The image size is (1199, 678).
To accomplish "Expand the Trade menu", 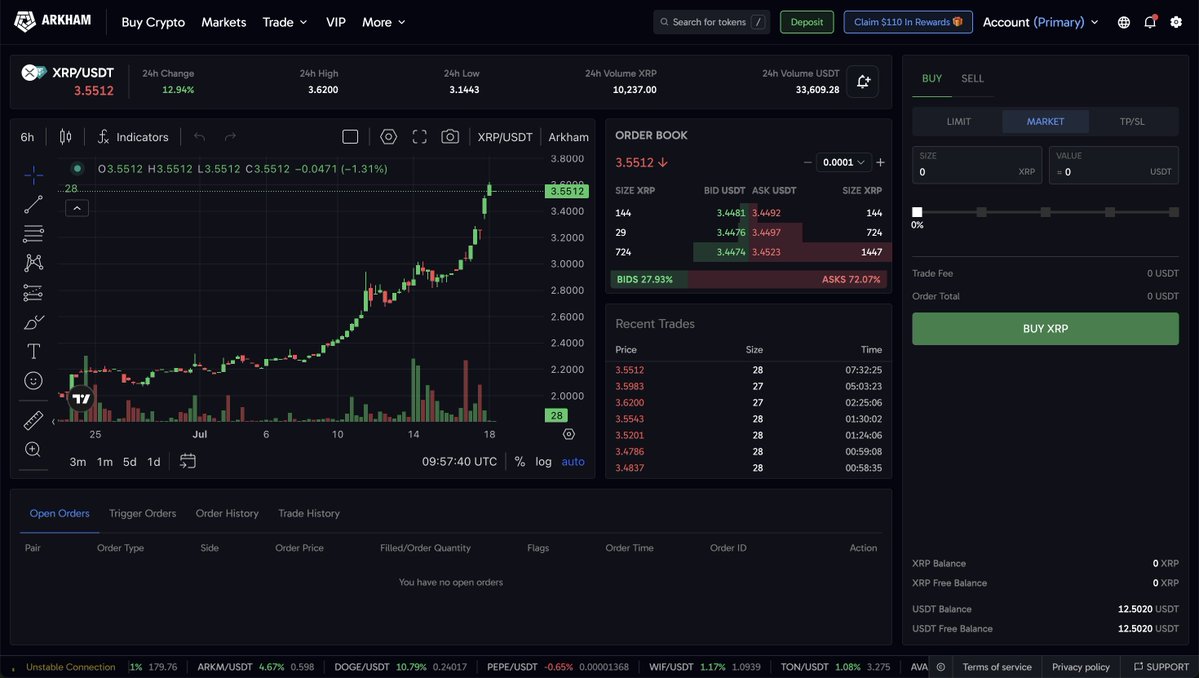I will [284, 22].
